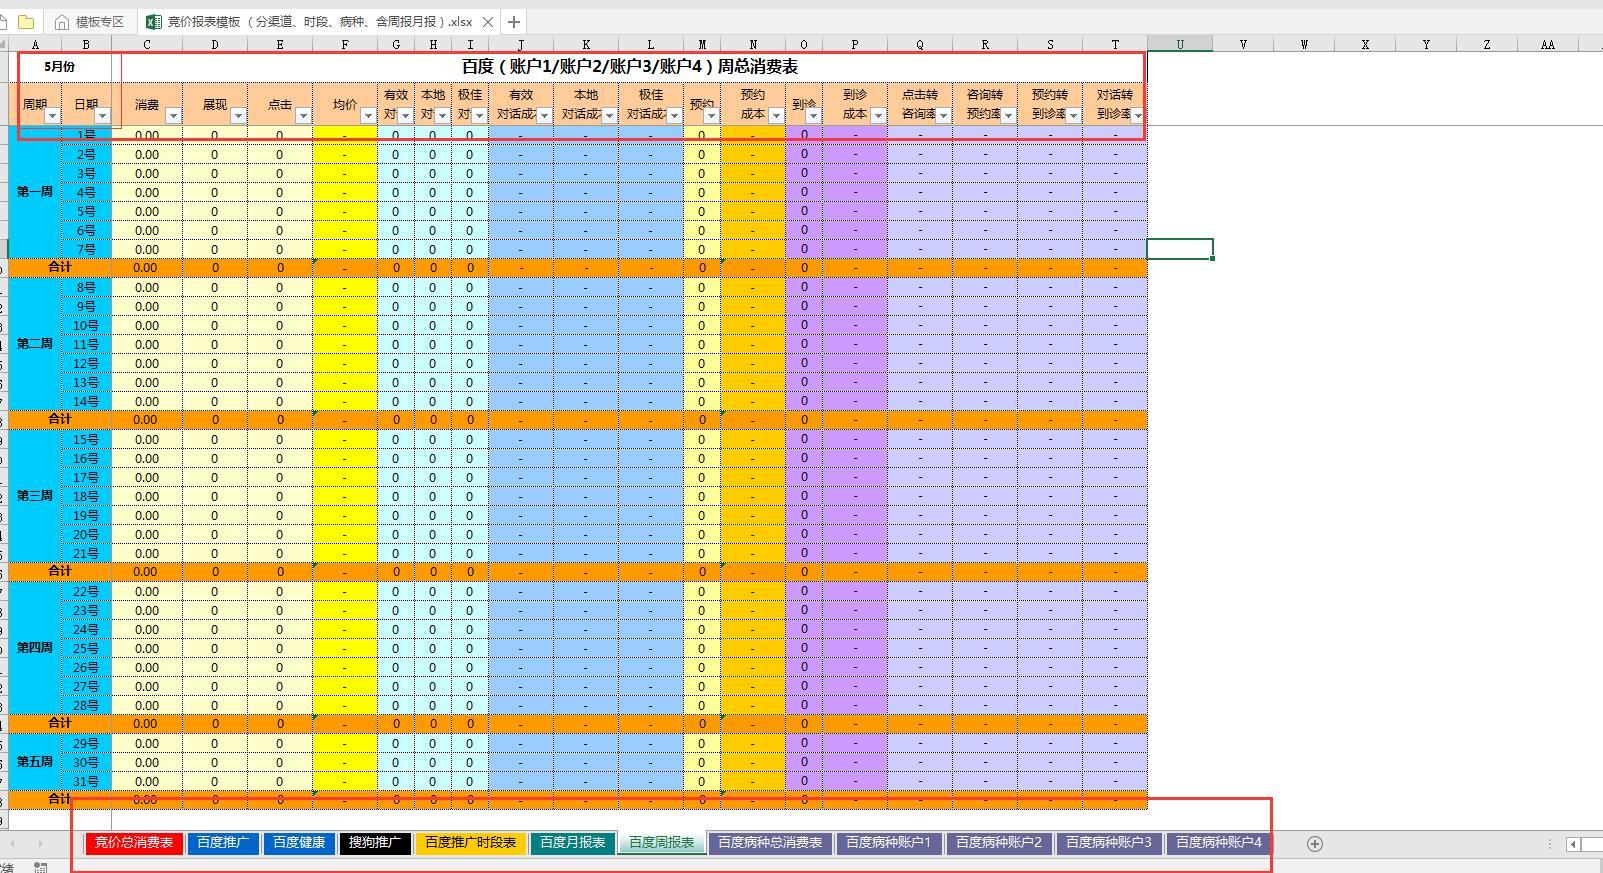Switch to the 百度病种账户4 sheet tab

[x=1218, y=843]
